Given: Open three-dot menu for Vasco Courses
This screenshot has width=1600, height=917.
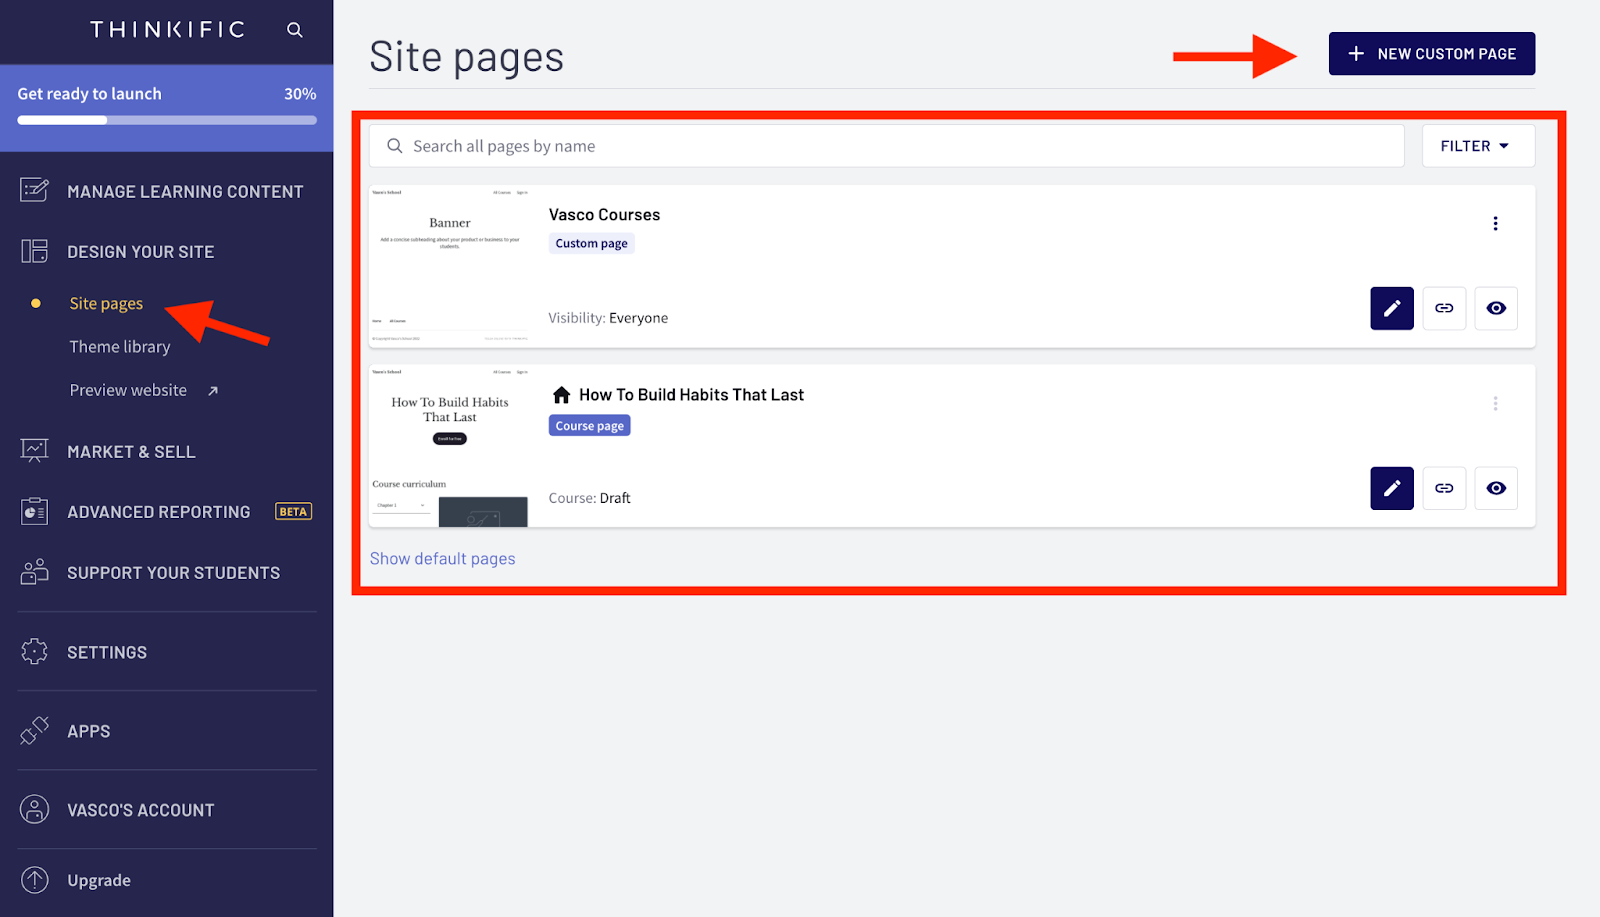Looking at the screenshot, I should [x=1495, y=224].
